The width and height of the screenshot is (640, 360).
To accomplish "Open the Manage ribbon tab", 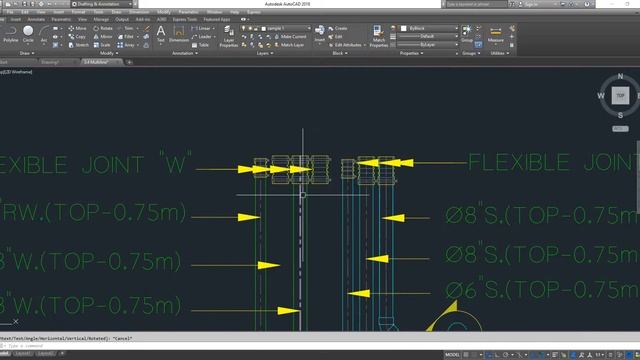I will (x=101, y=19).
